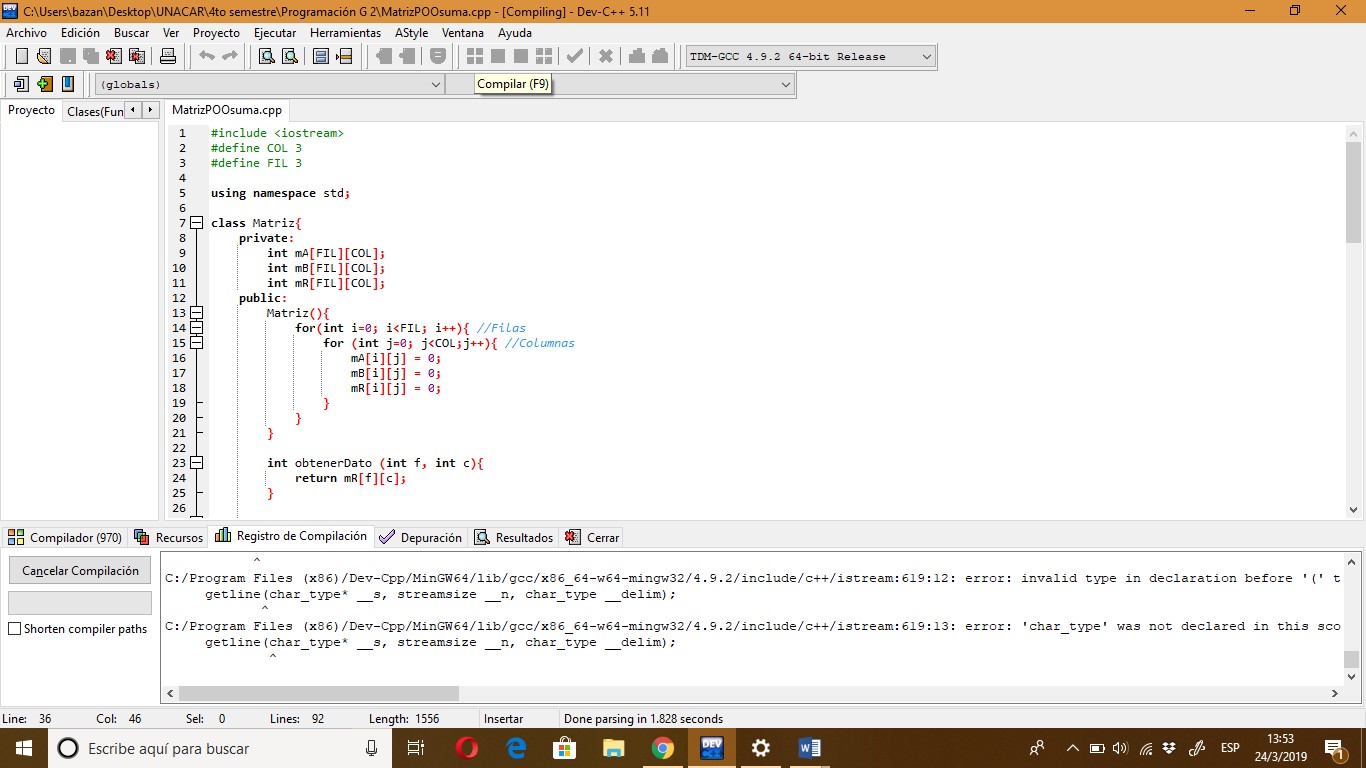Click the Cerrar tab in bottom panel
1366x768 pixels.
[x=593, y=537]
